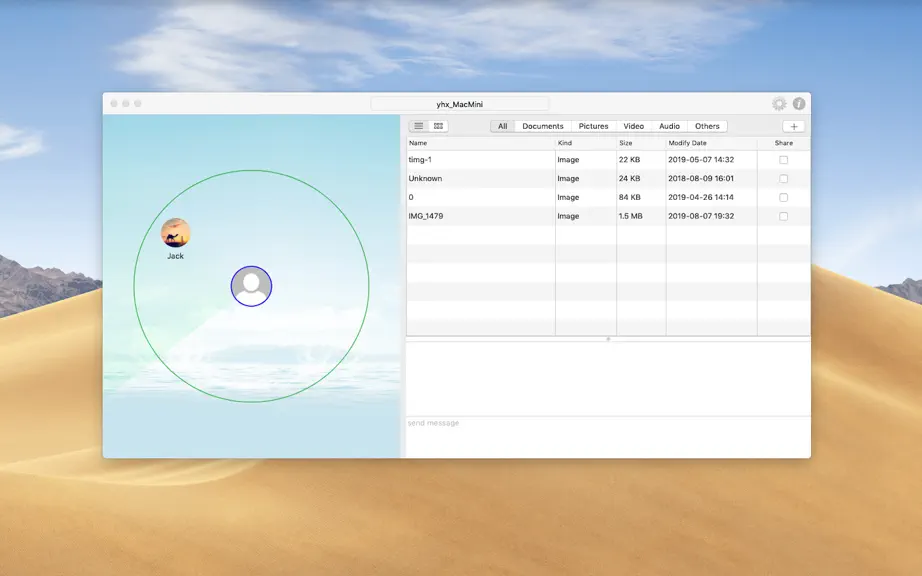Select the IMG_1479 file row
Viewport: 922px width, 576px height.
[608, 216]
